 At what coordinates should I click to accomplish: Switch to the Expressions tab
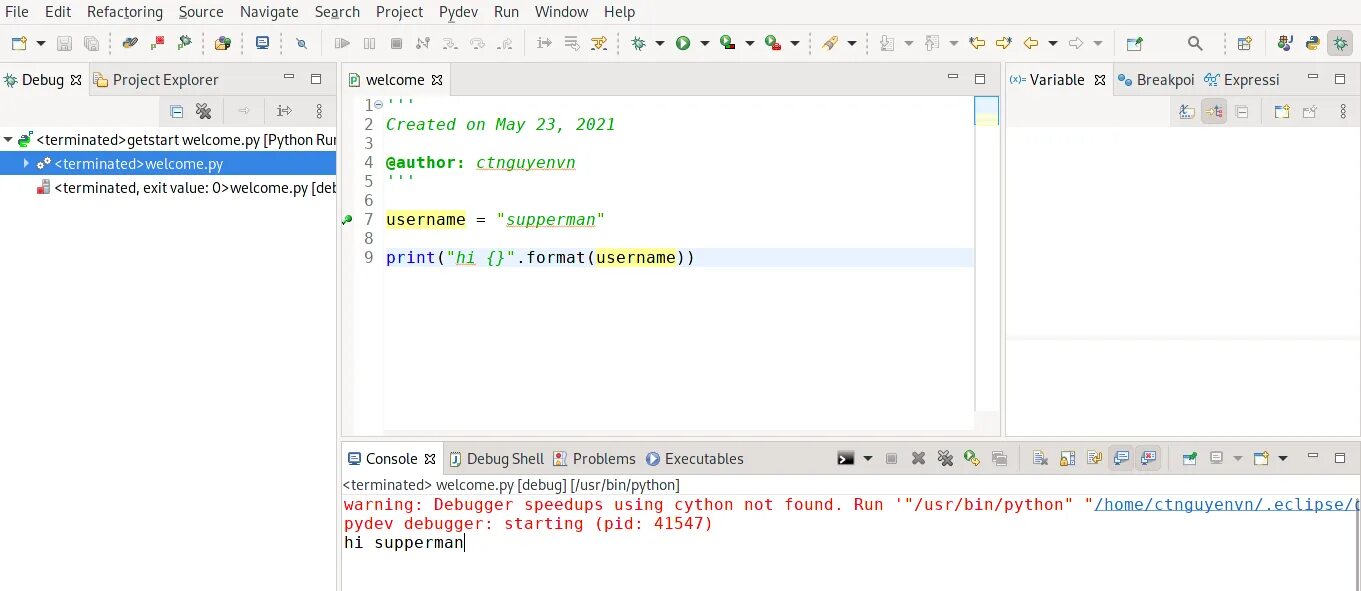1242,80
